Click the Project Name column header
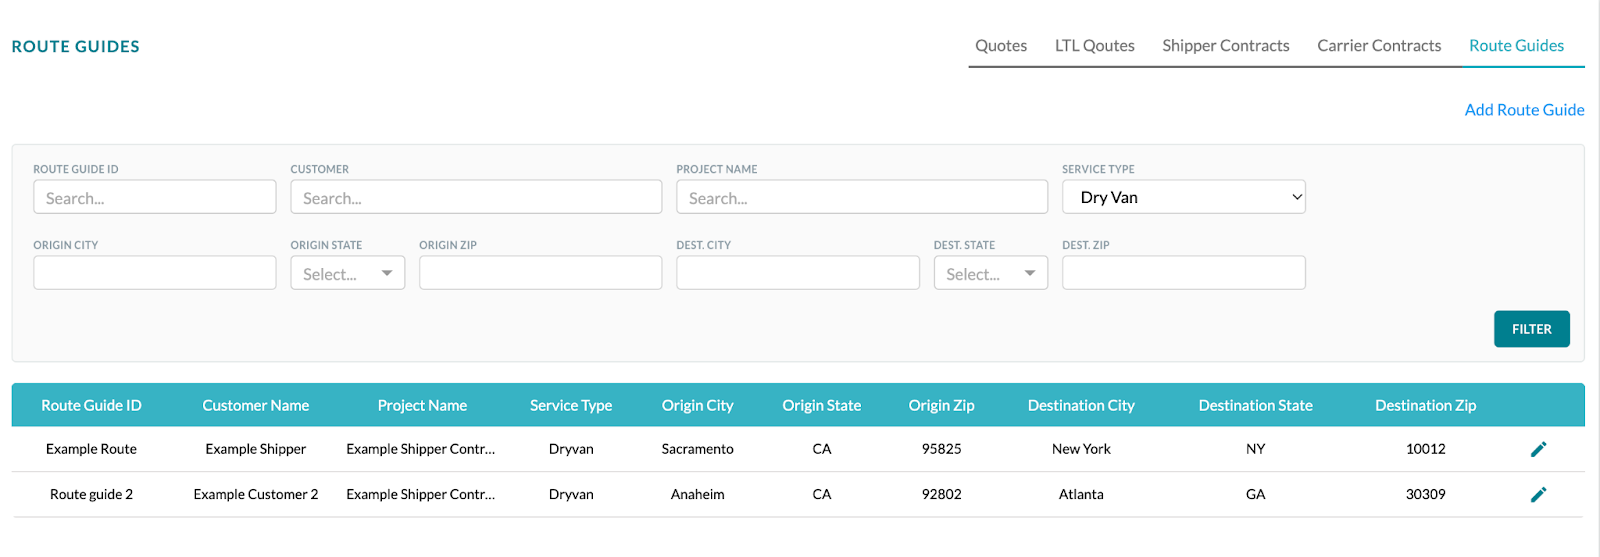This screenshot has height=557, width=1600. (x=422, y=405)
